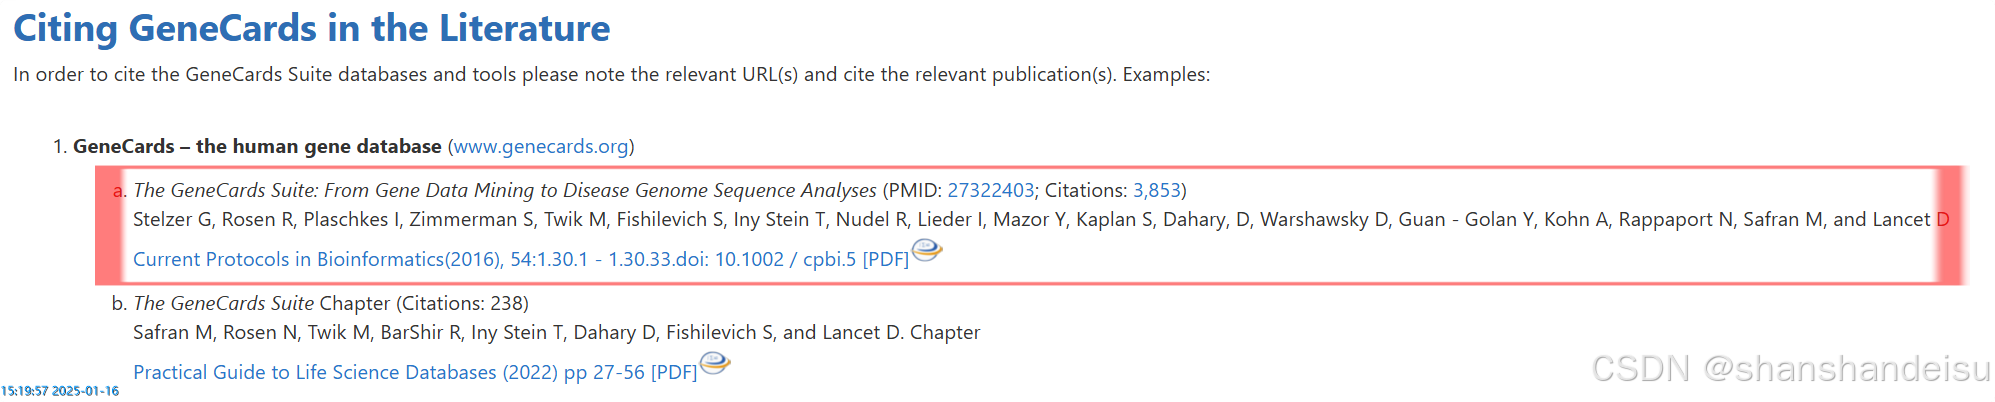
Task: Click the list marker 'b.'
Action: tap(119, 303)
